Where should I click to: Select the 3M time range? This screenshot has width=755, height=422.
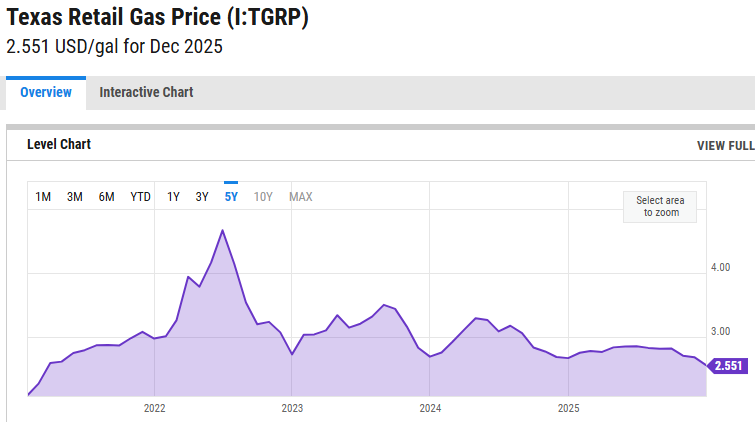pyautogui.click(x=75, y=197)
